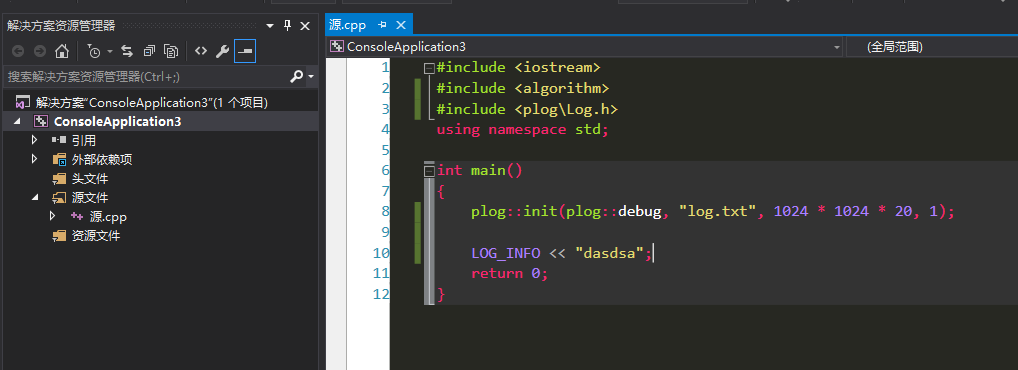Screen dimensions: 1018x370
Task: Close the Solution Explorer panel
Action: click(x=304, y=25)
